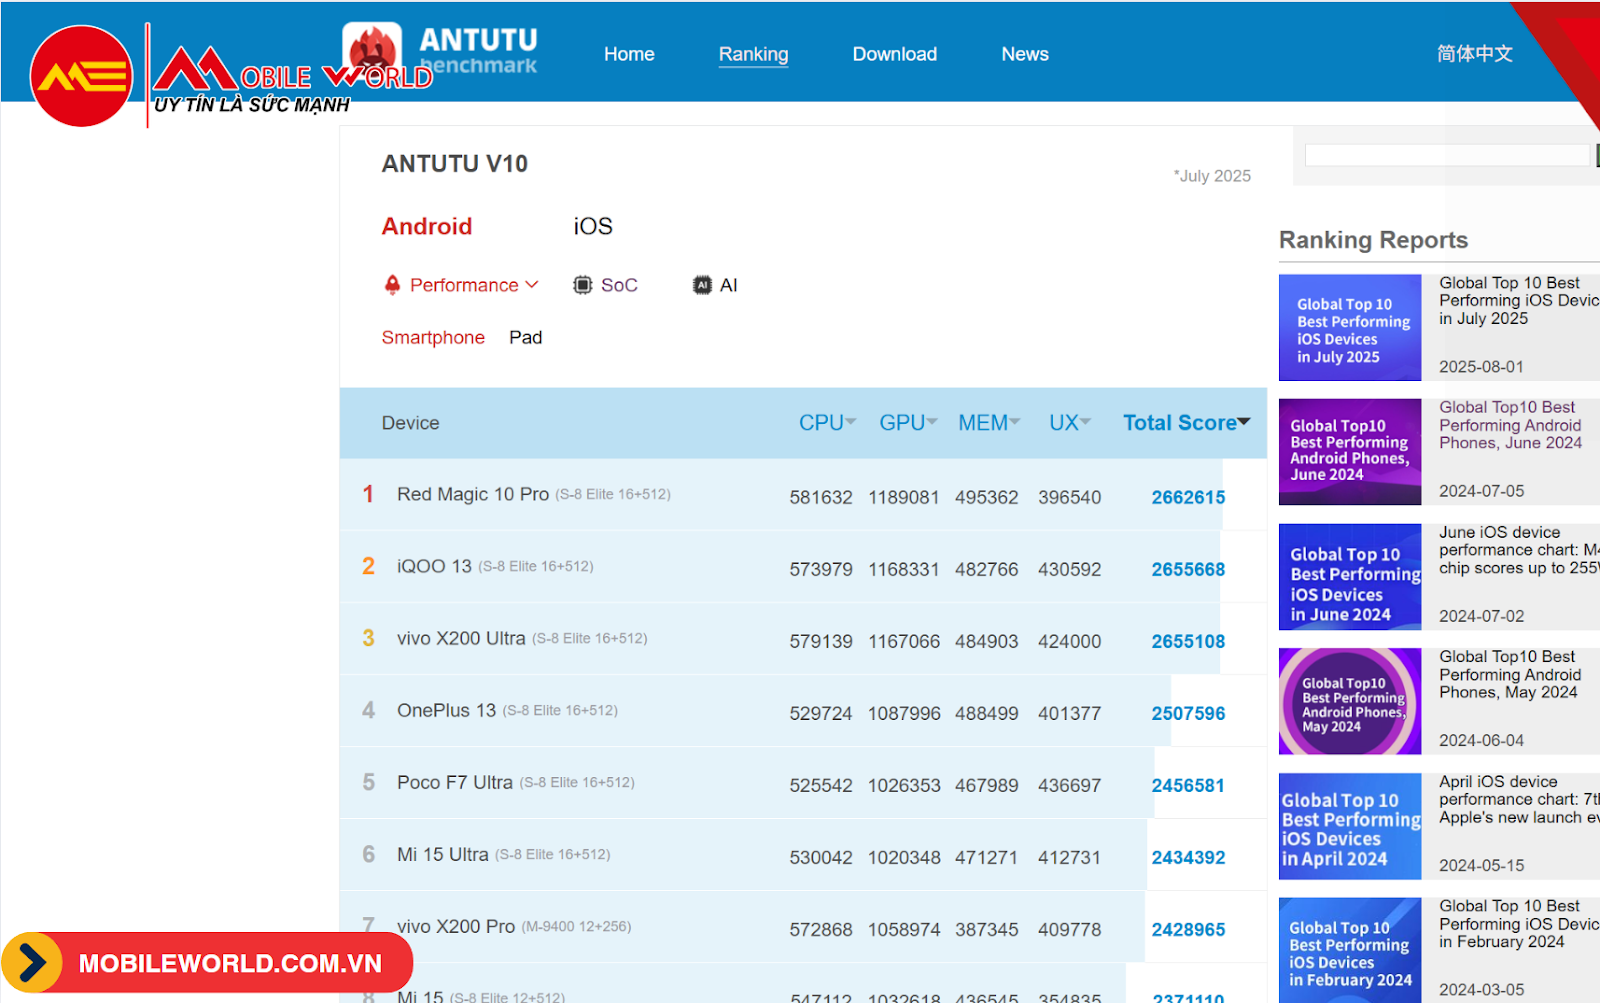1600x1003 pixels.
Task: Open Android Phones May 2024 report thumbnail
Action: (1349, 701)
